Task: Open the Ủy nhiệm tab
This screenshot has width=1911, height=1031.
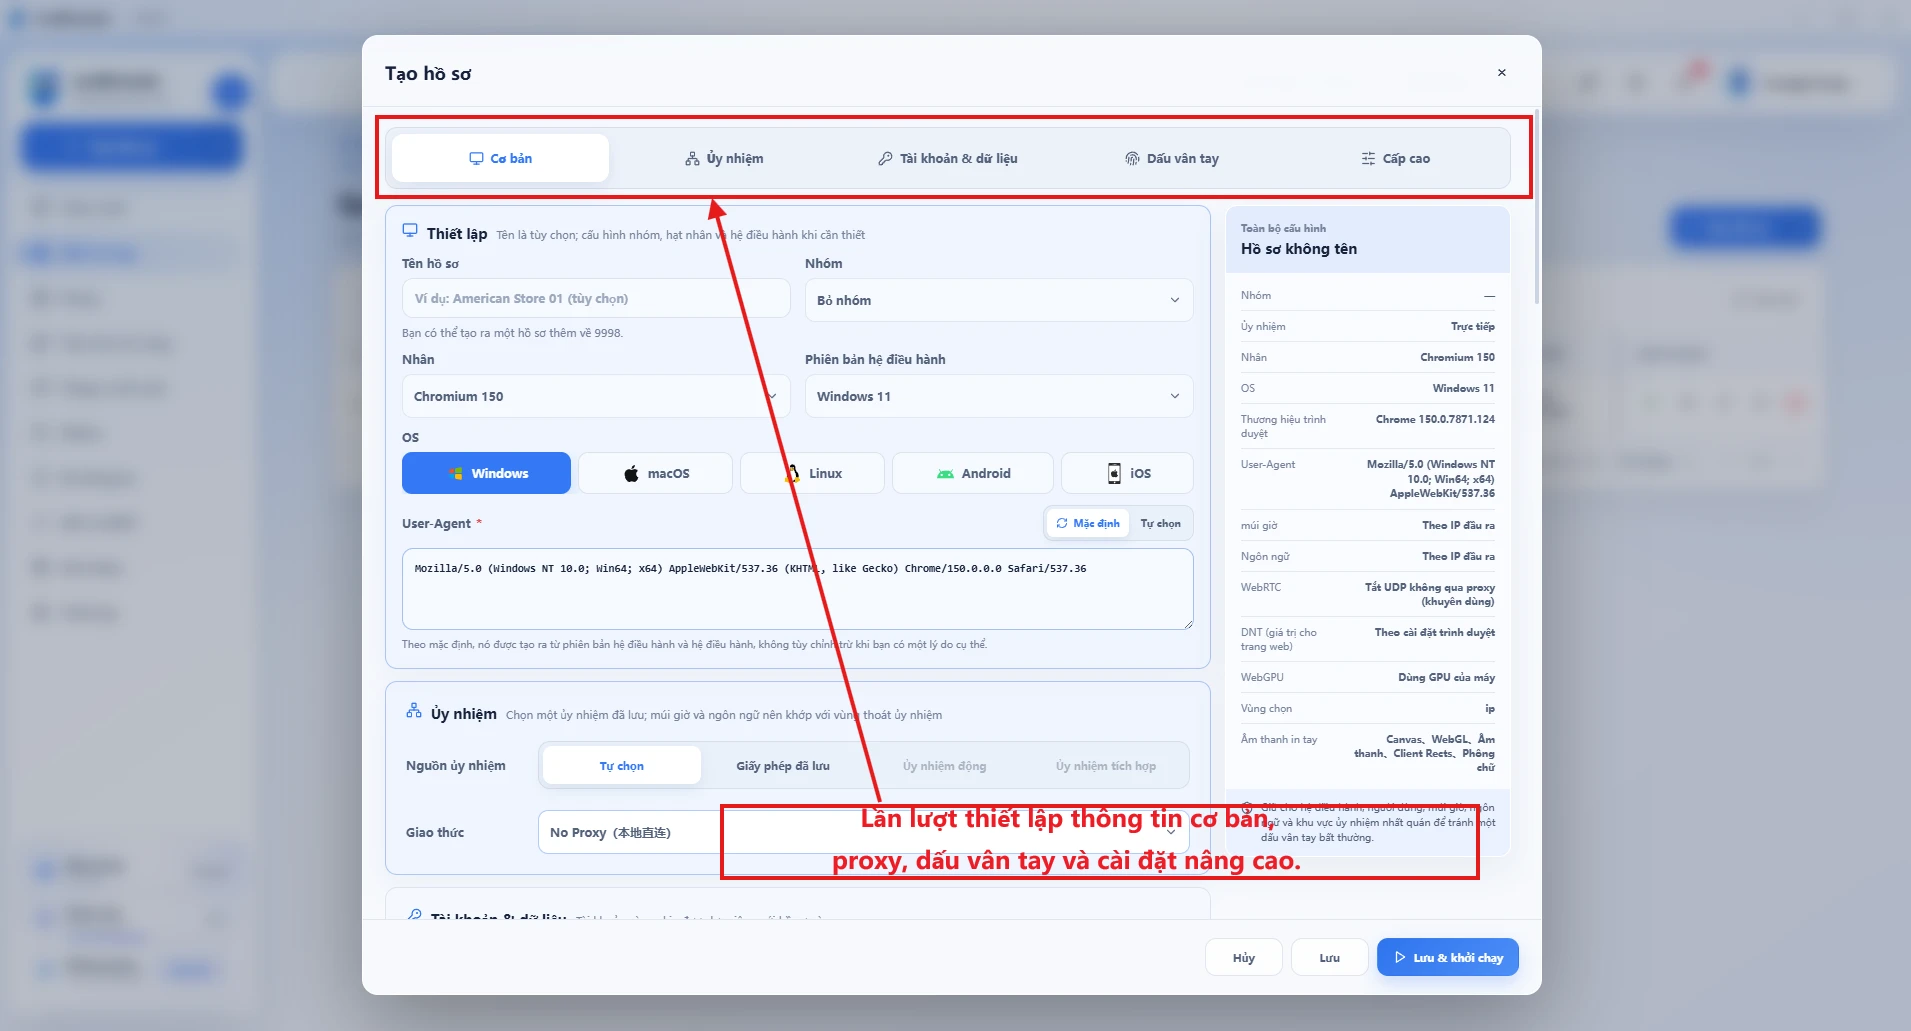Action: (724, 158)
